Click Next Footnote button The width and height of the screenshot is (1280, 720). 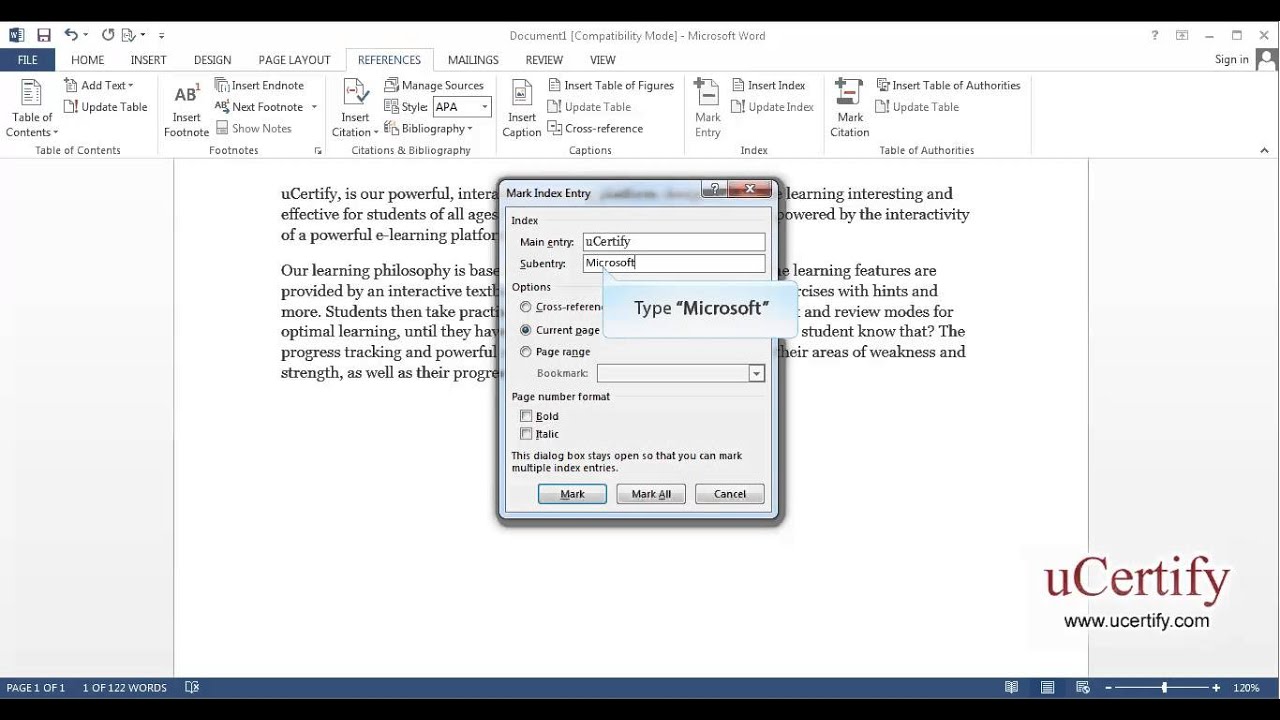259,107
